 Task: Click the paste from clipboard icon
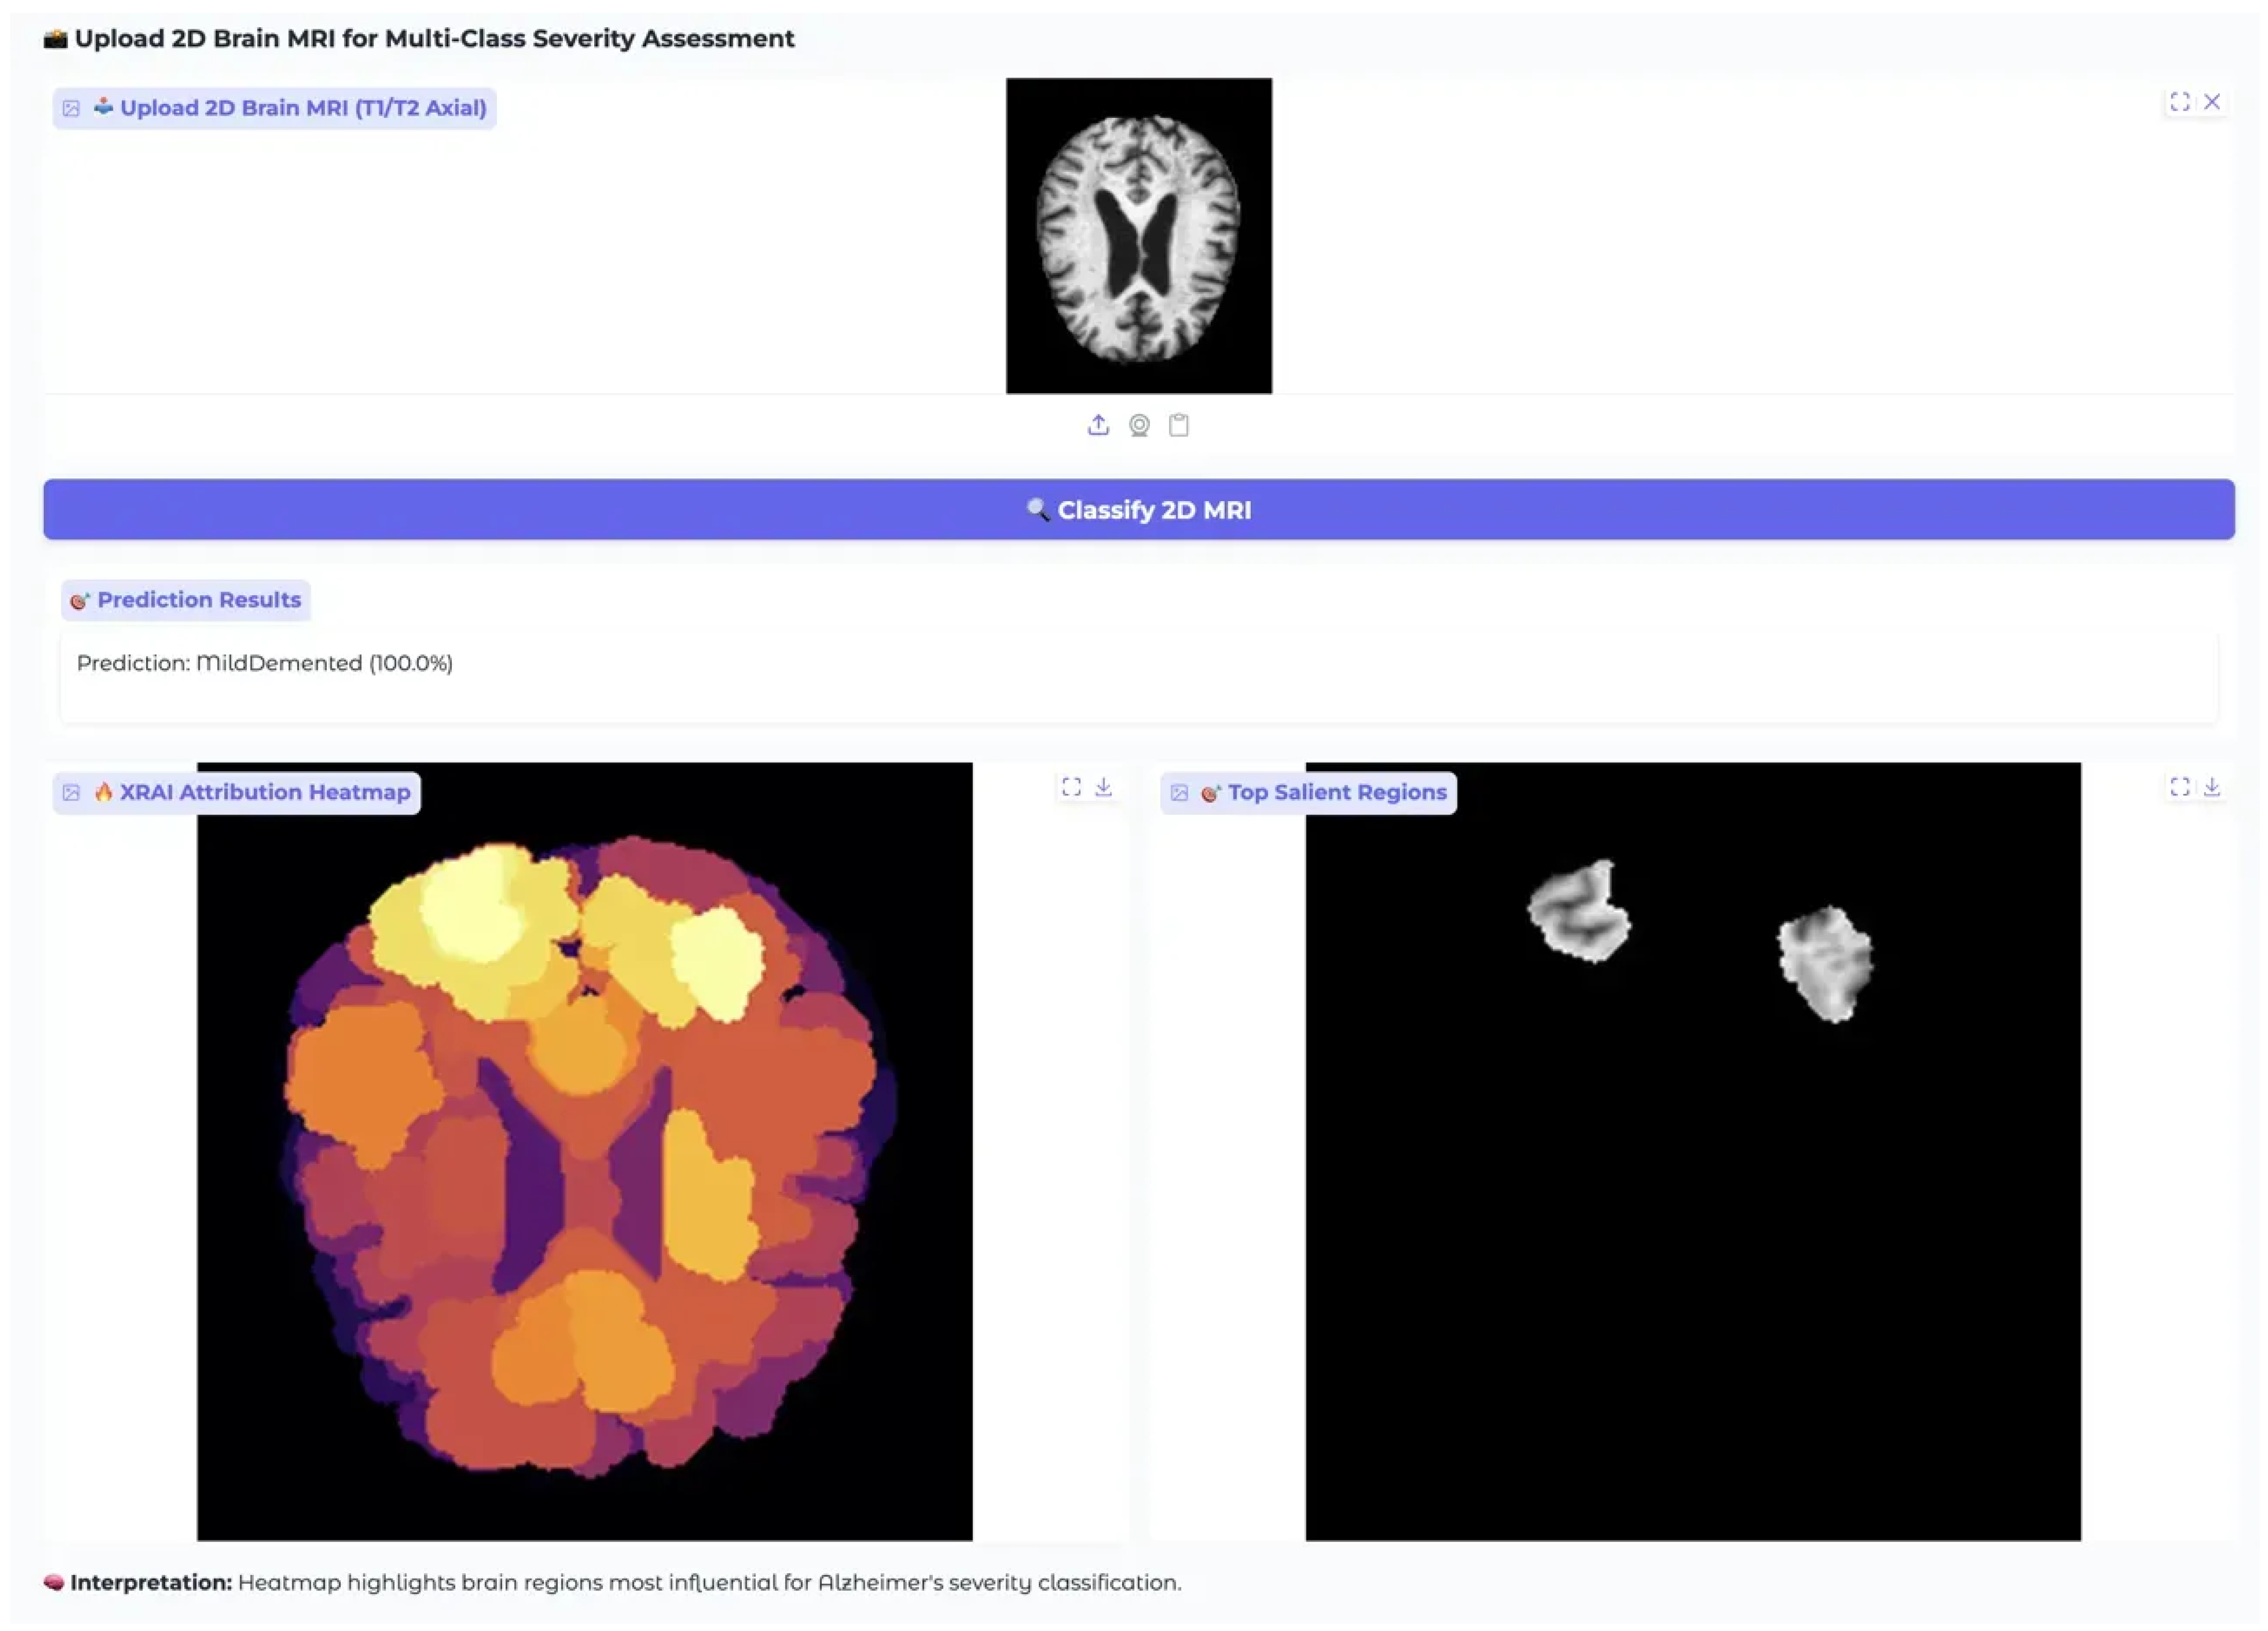coord(1178,425)
